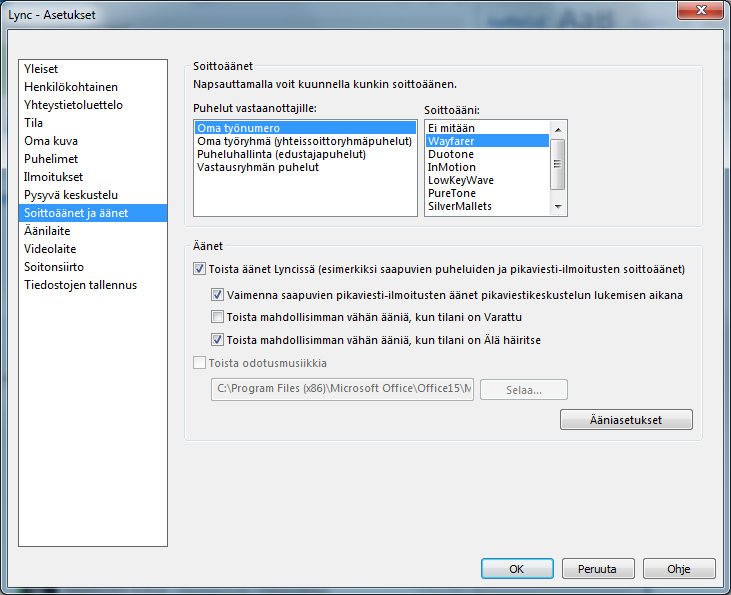
Task: Toggle Vaimenna saapuvien pikaviesti-ilmoitusten äänet checkbox
Action: 217,295
